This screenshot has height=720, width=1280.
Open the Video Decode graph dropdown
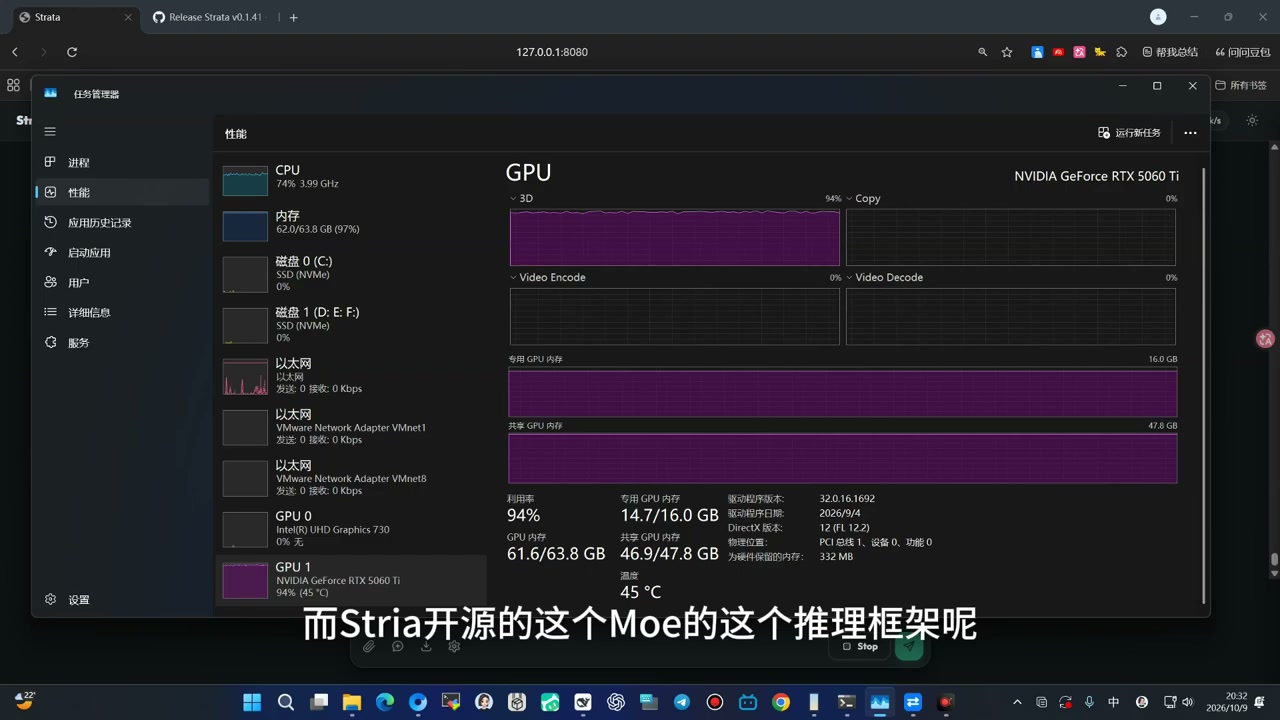pyautogui.click(x=885, y=277)
